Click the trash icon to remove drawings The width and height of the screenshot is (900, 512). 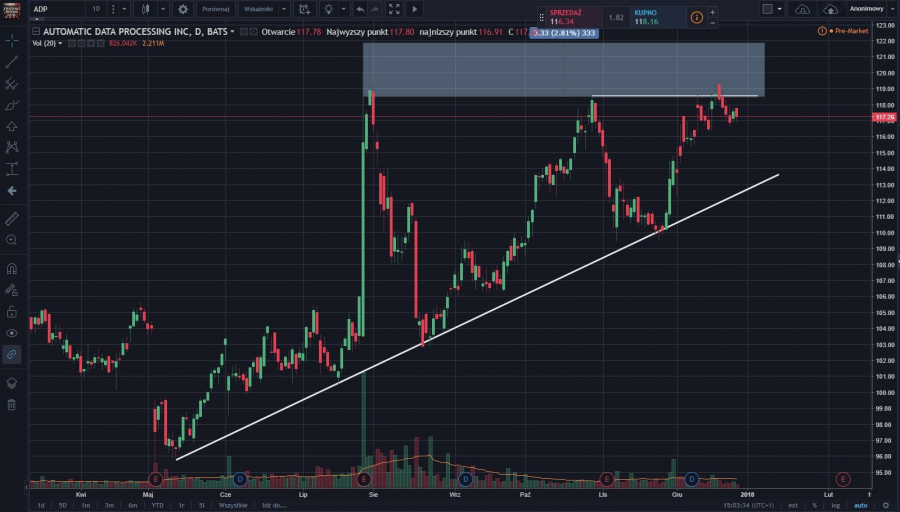[x=11, y=404]
